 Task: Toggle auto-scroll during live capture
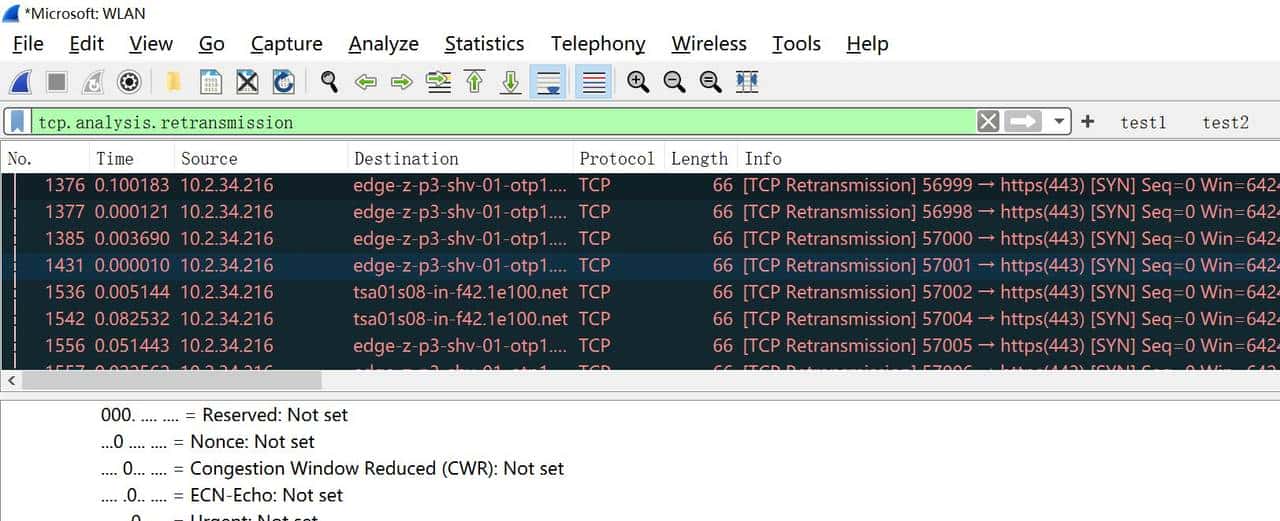(x=548, y=82)
